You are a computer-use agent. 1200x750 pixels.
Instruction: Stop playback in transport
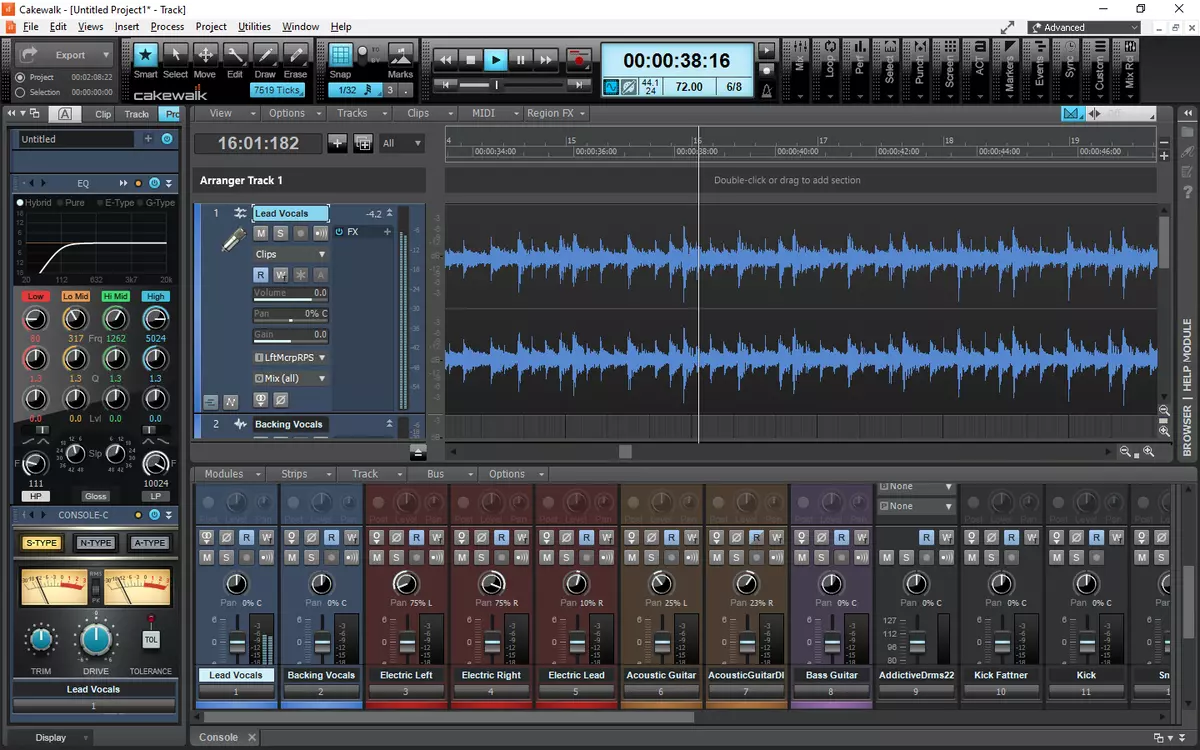click(x=471, y=60)
